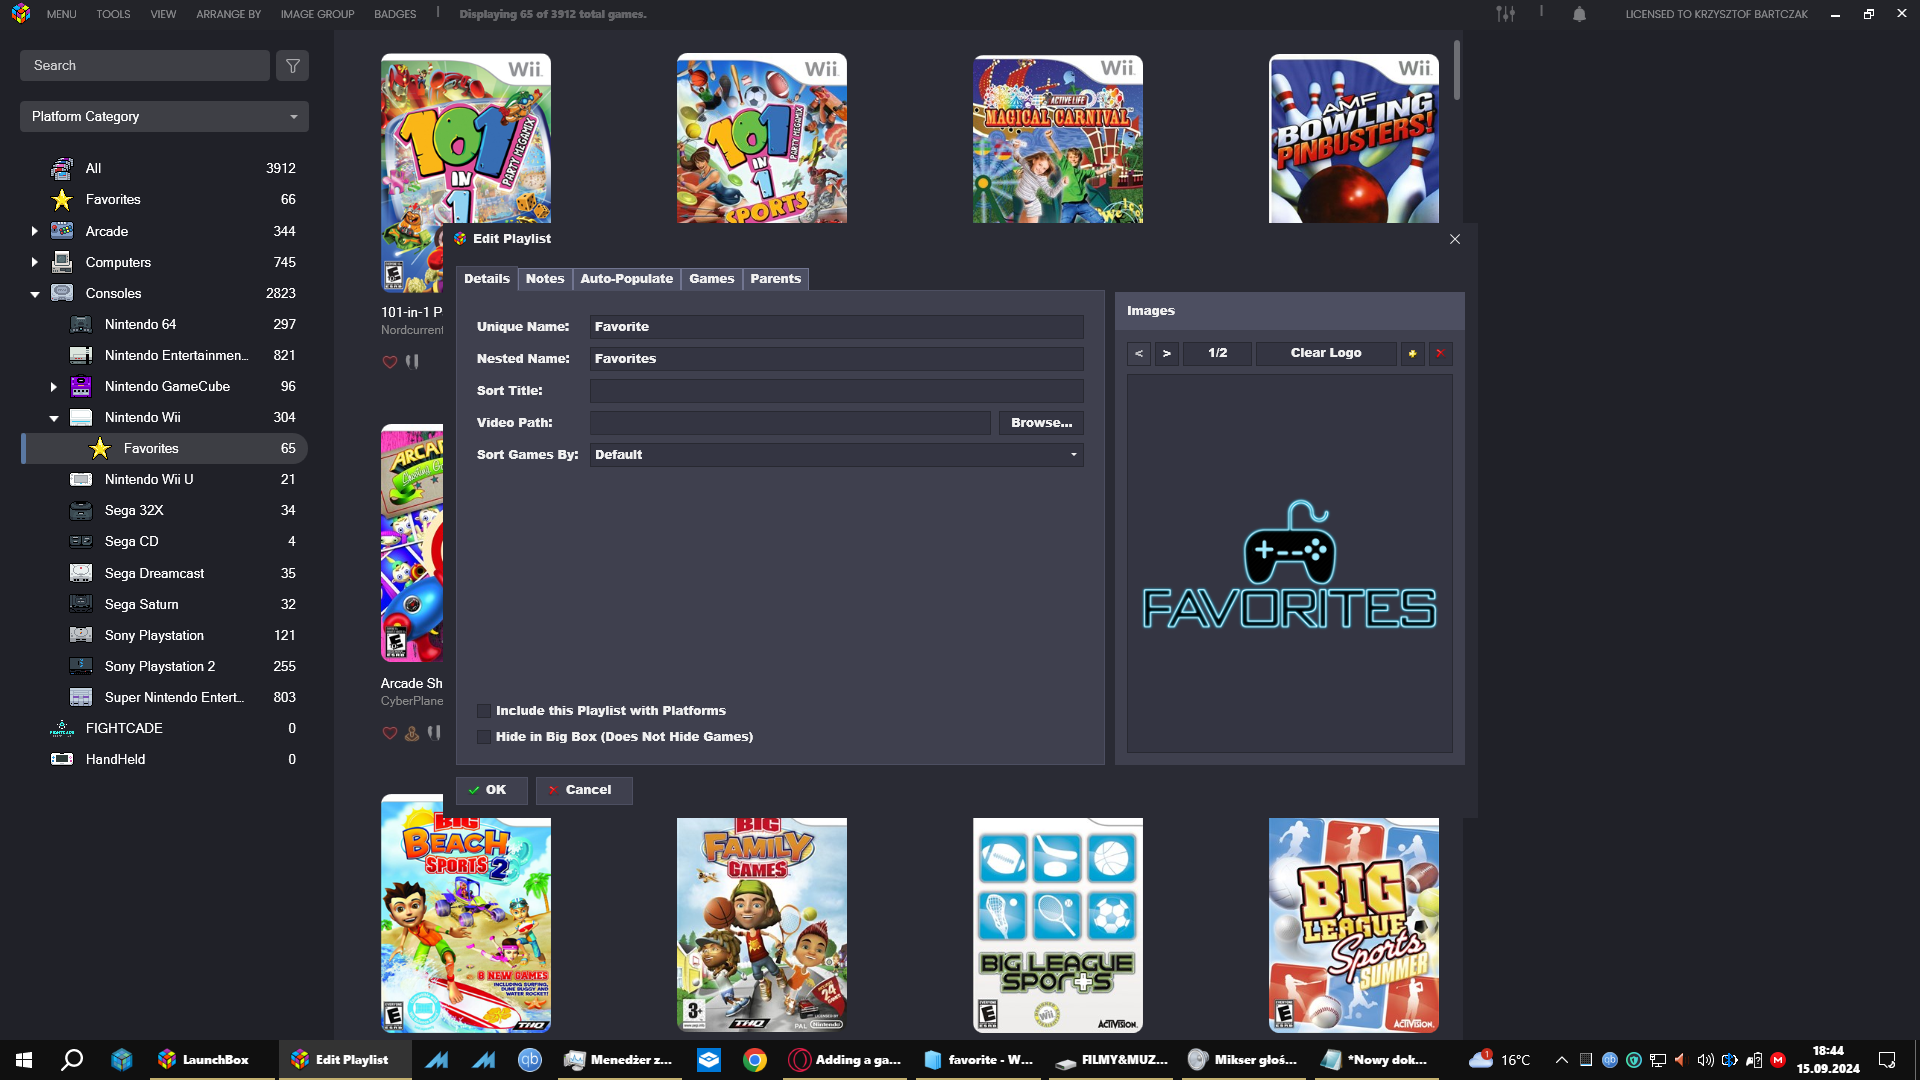Image resolution: width=1920 pixels, height=1080 pixels.
Task: Click the filter funnel icon next to Search
Action: coord(292,66)
